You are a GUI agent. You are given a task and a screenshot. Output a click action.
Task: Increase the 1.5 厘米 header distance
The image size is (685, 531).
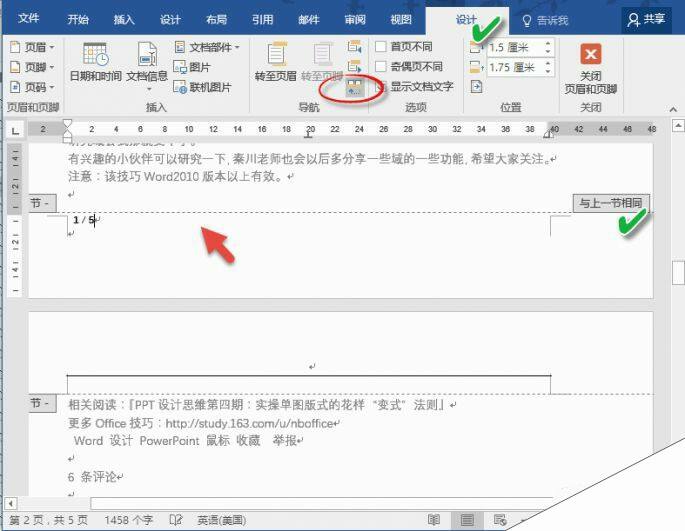(548, 43)
